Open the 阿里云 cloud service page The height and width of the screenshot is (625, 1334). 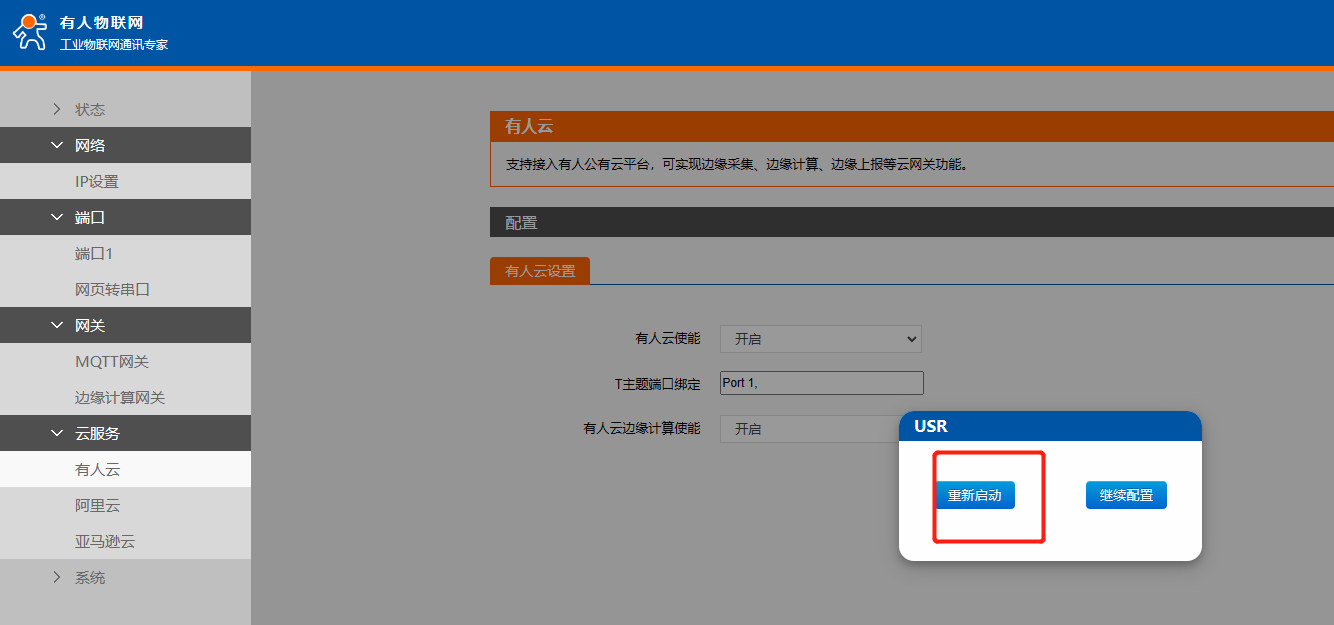[97, 505]
